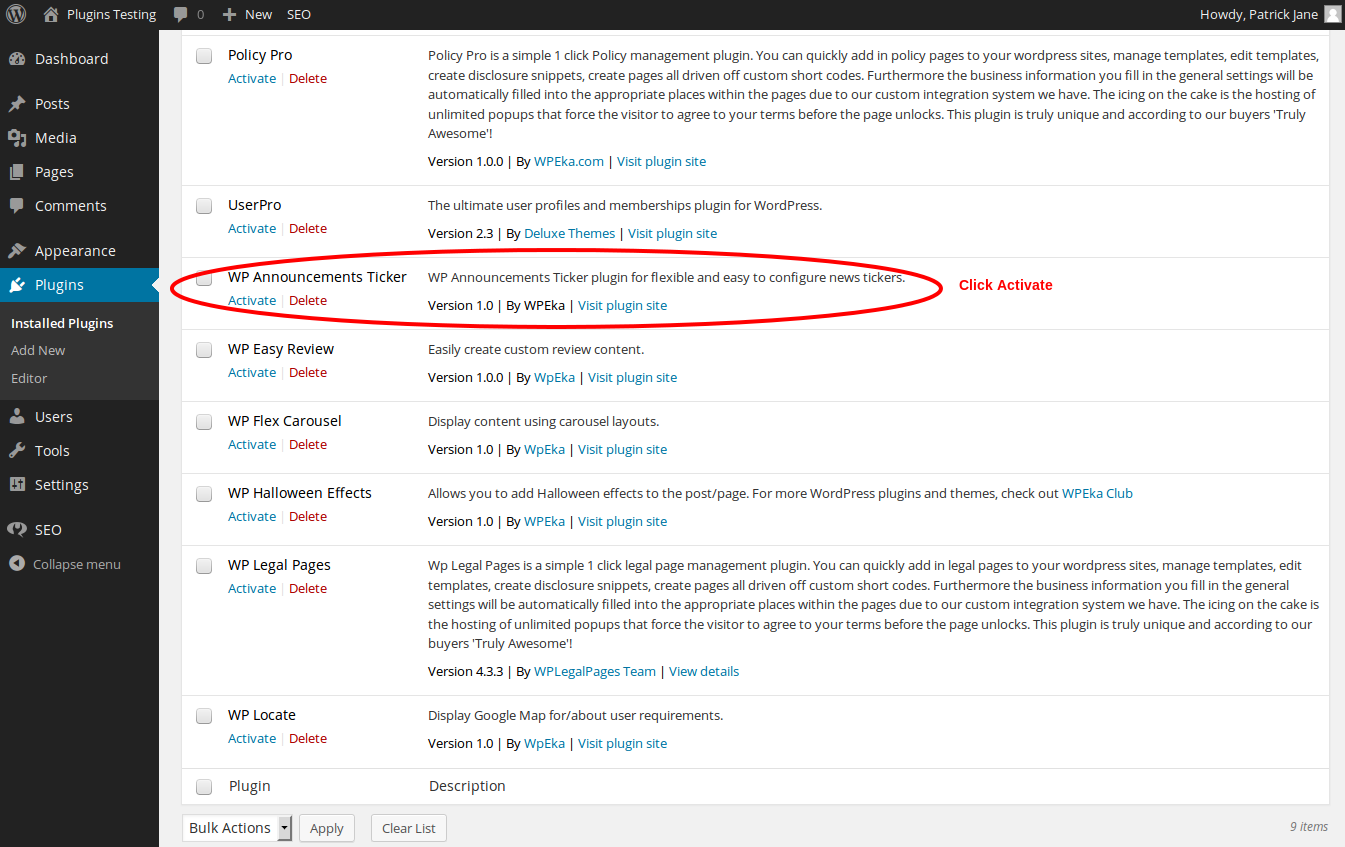Click the Comments sidebar bubble icon
Viewport: 1345px width, 847px height.
pos(17,206)
